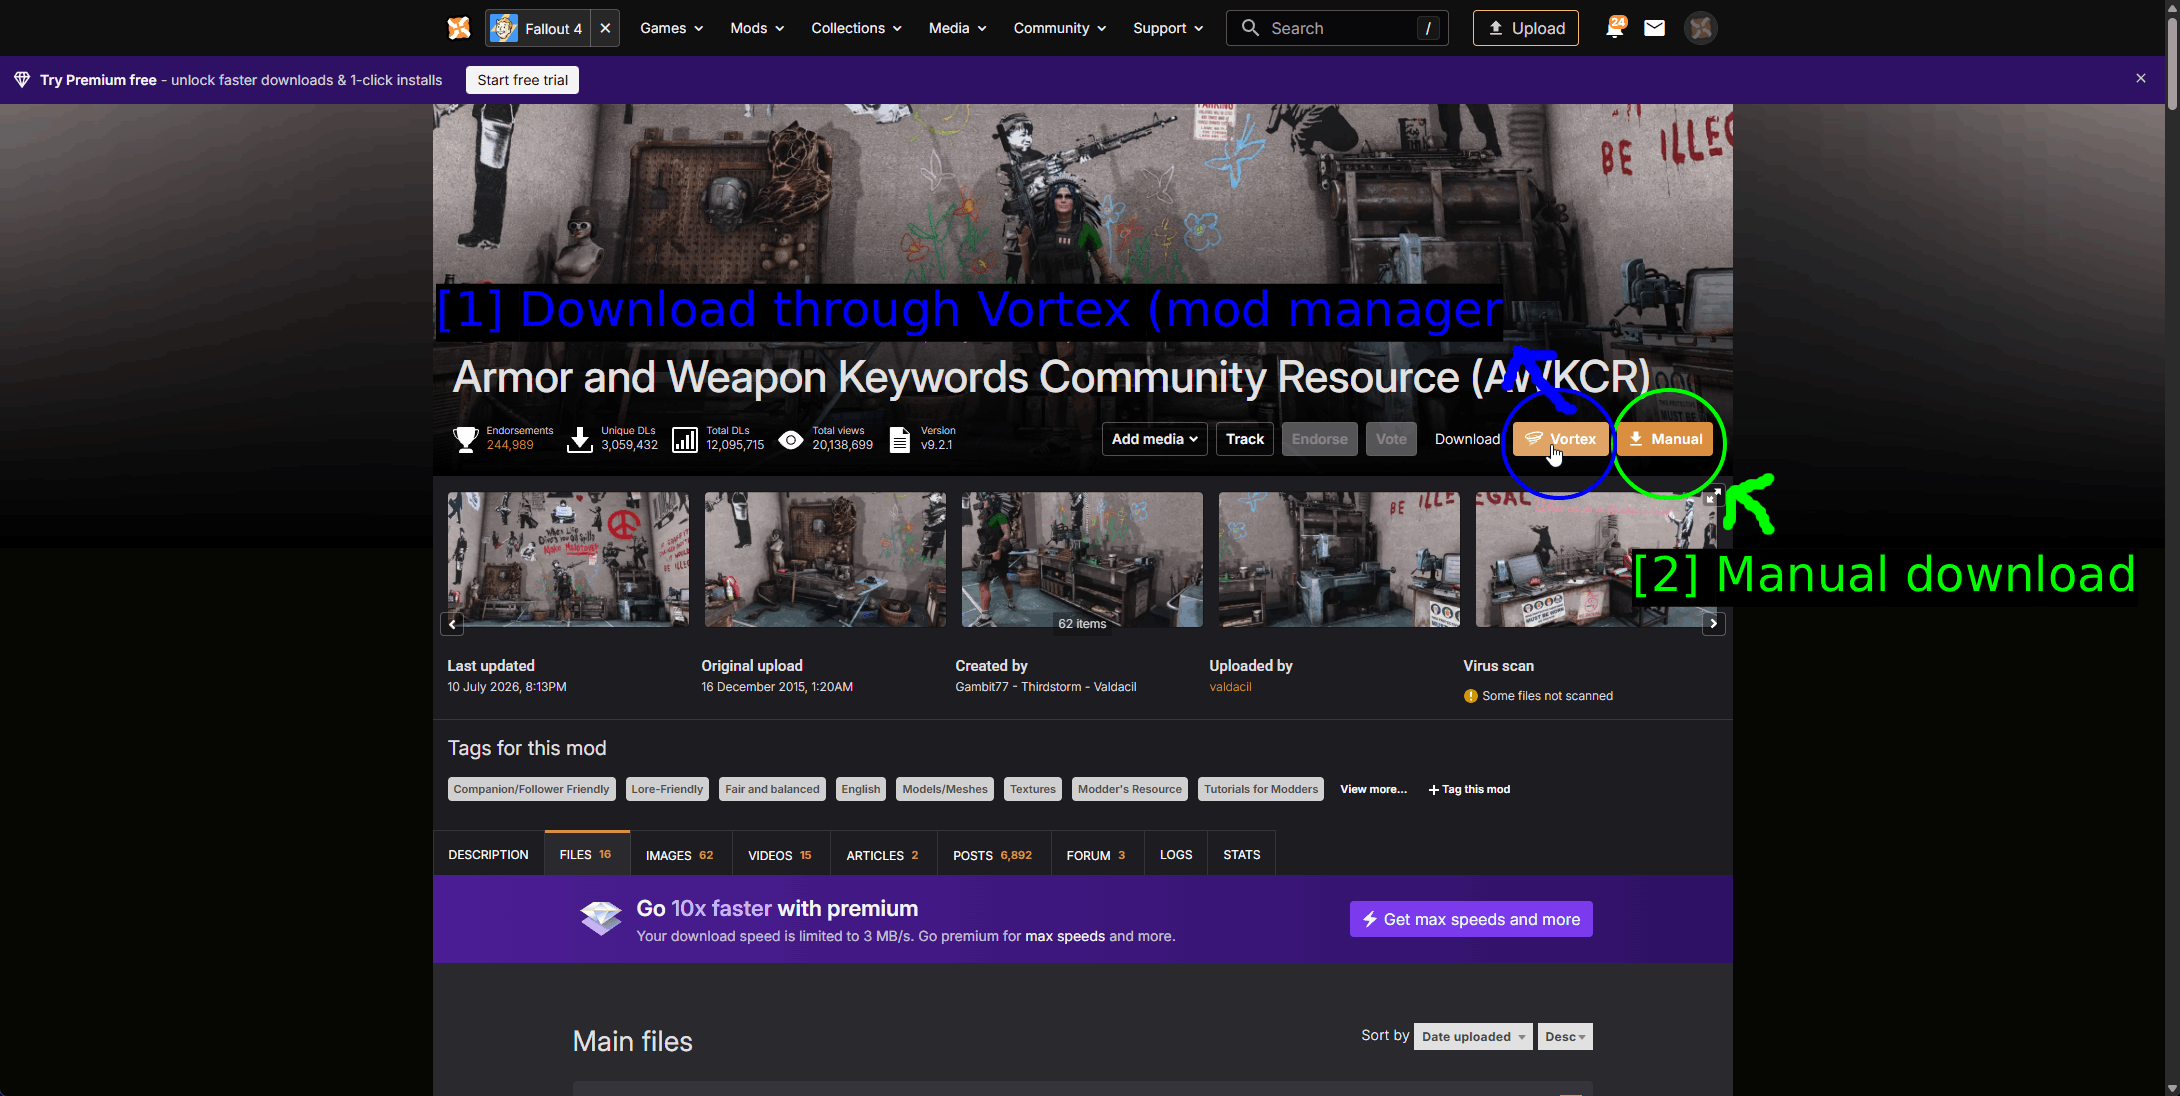Screen dimensions: 2180x1096
Task: Click the Start free trial button
Action: (x=522, y=80)
